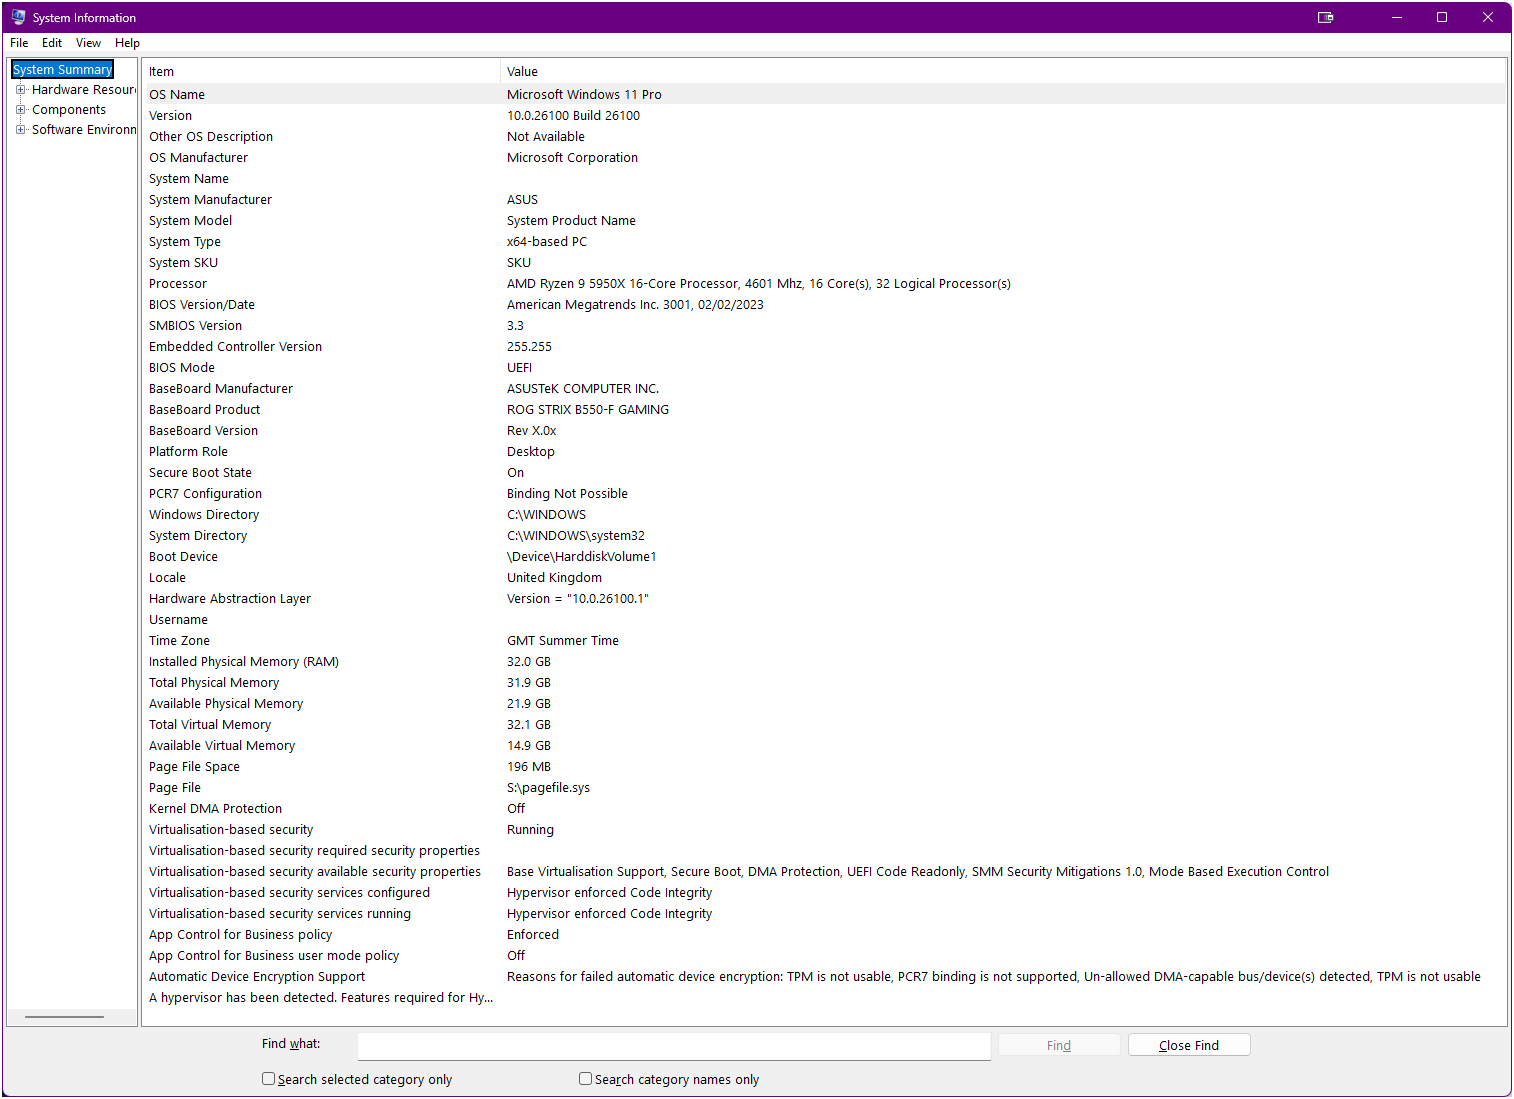Image resolution: width=1514 pixels, height=1099 pixels.
Task: Click the Item column header
Action: [321, 71]
